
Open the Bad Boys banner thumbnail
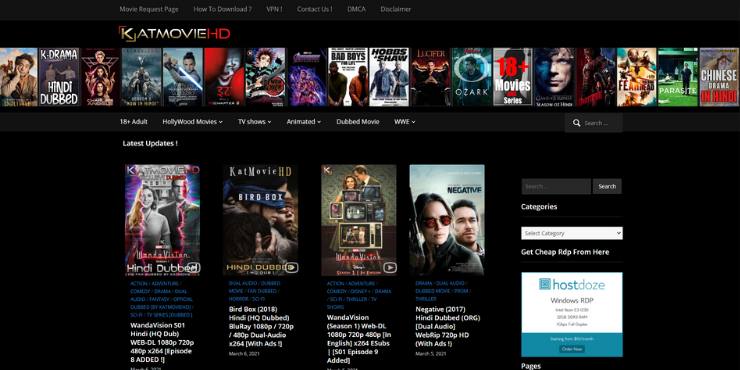pyautogui.click(x=348, y=77)
